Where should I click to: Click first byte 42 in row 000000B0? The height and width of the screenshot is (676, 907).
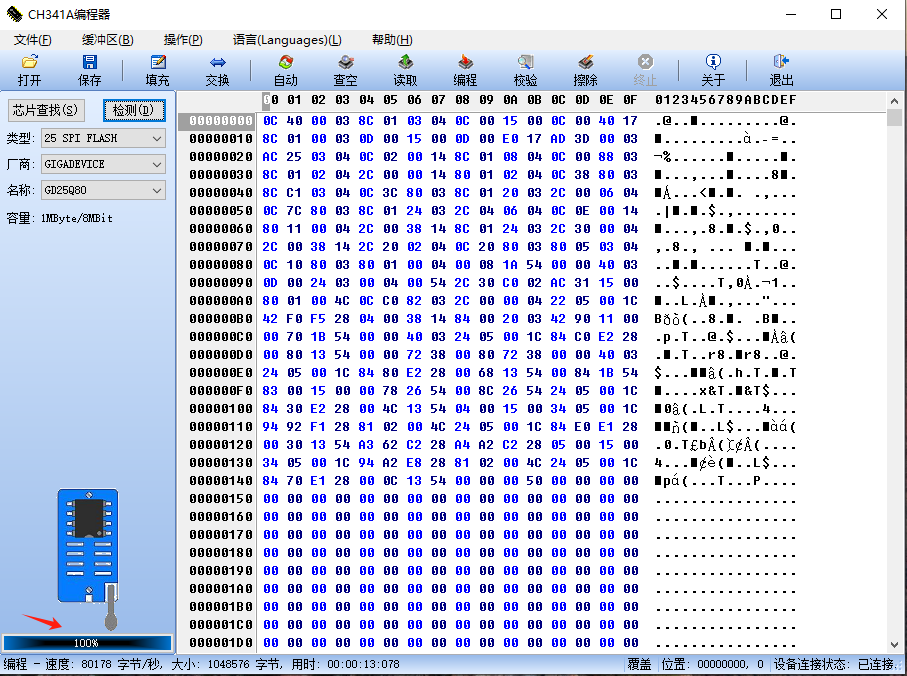[270, 319]
